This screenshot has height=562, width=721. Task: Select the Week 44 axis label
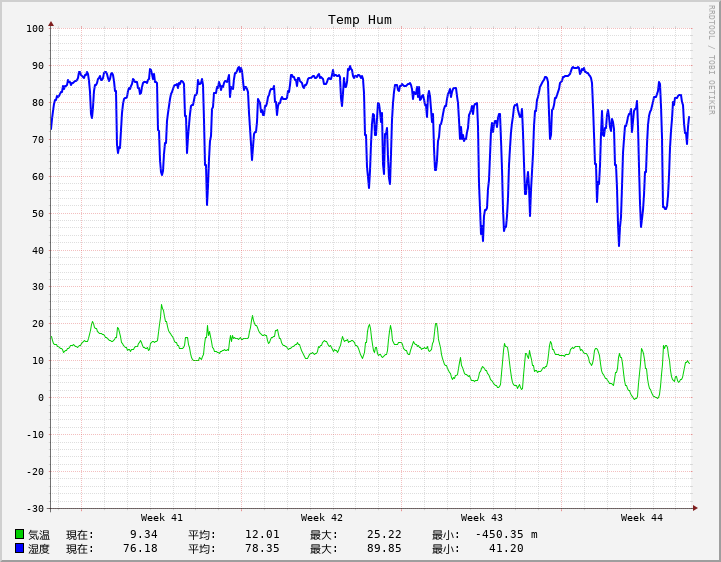point(642,518)
